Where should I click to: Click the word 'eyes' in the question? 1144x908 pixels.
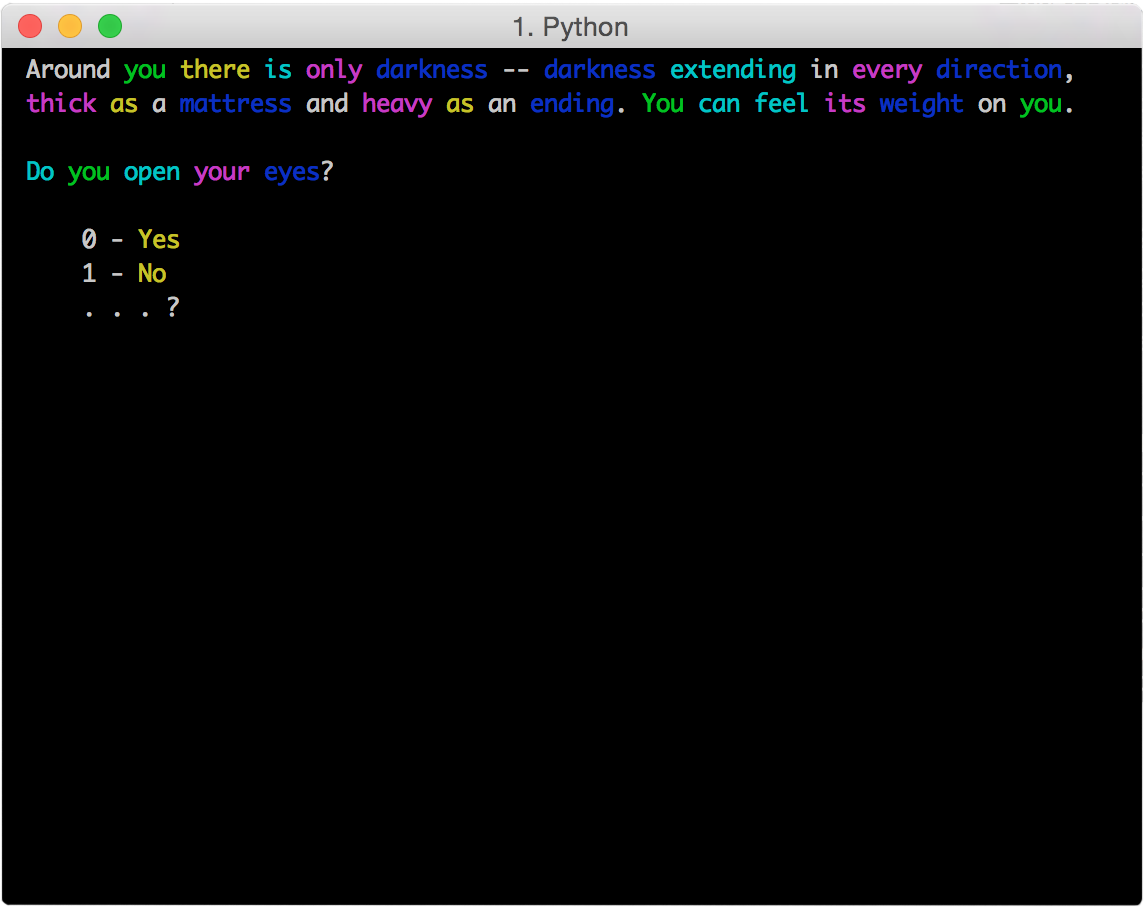tap(292, 172)
